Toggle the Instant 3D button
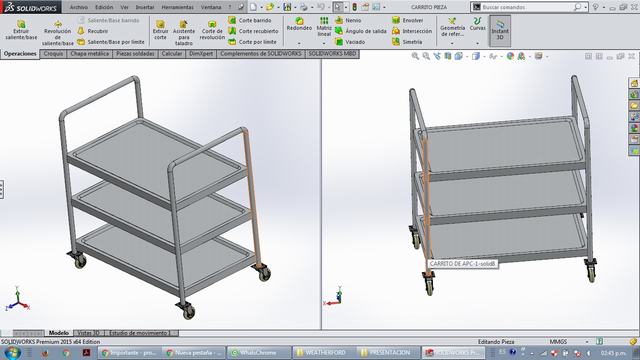This screenshot has height=360, width=640. [500, 31]
